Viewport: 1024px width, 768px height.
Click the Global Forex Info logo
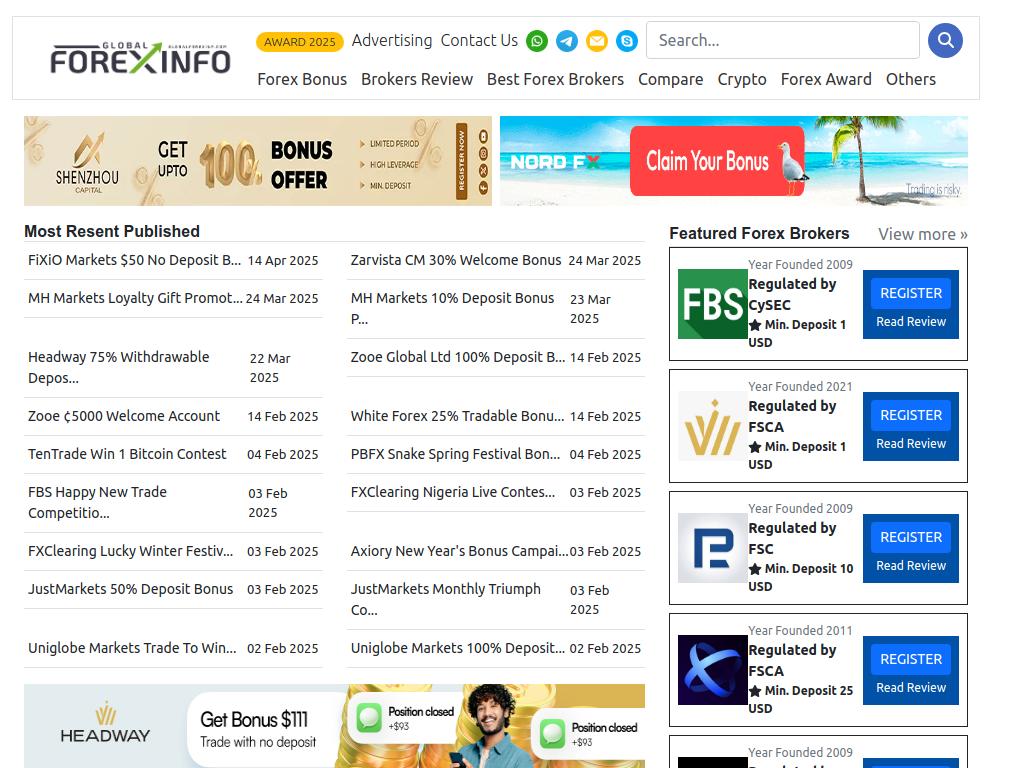tap(140, 58)
